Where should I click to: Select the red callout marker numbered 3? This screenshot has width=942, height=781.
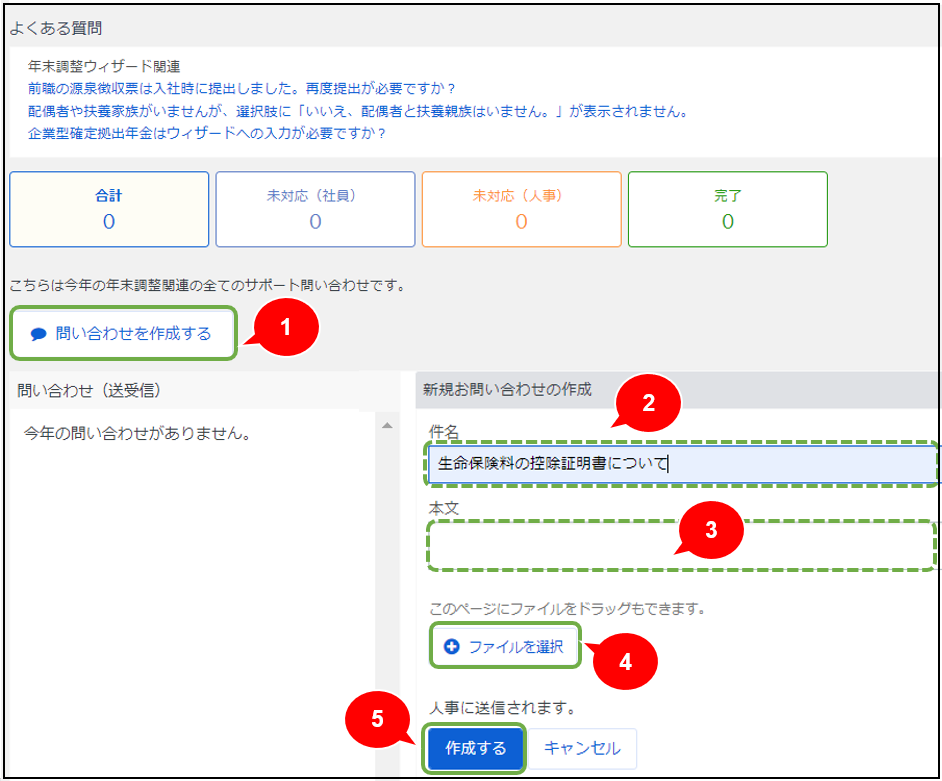point(711,531)
